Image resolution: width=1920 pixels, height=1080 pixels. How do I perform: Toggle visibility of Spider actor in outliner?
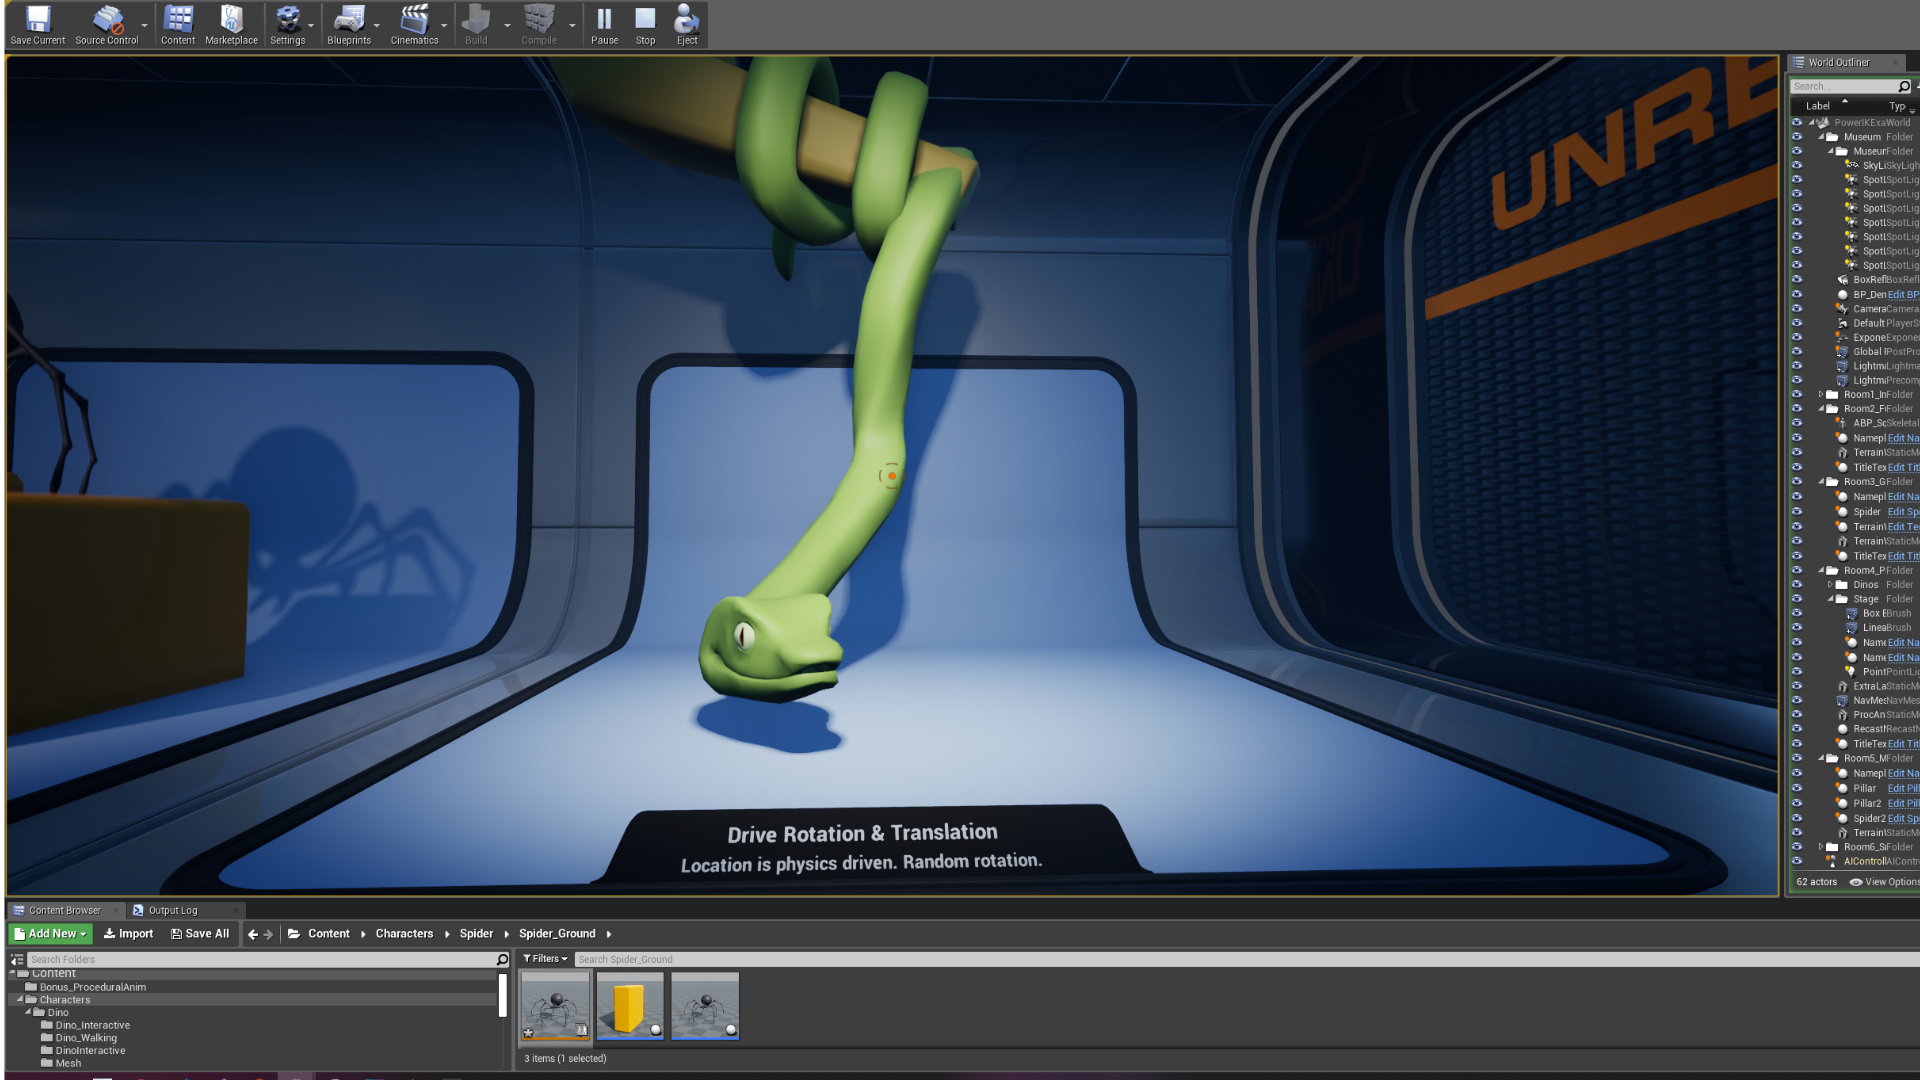pos(1797,512)
